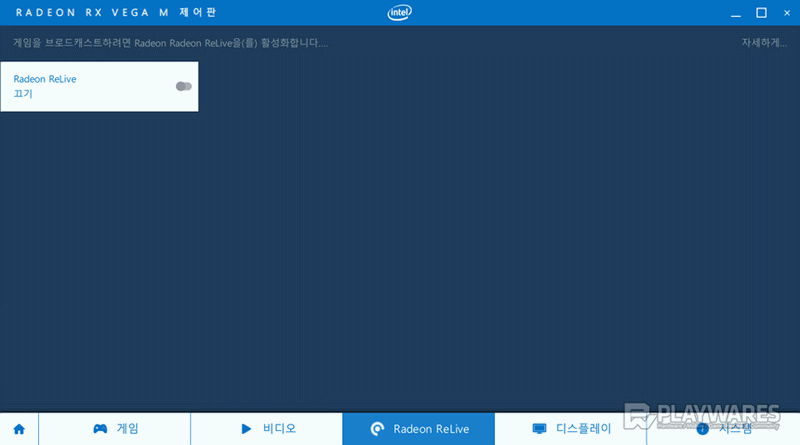Minimize the Radeon control panel window
The height and width of the screenshot is (445, 800).
[x=734, y=13]
